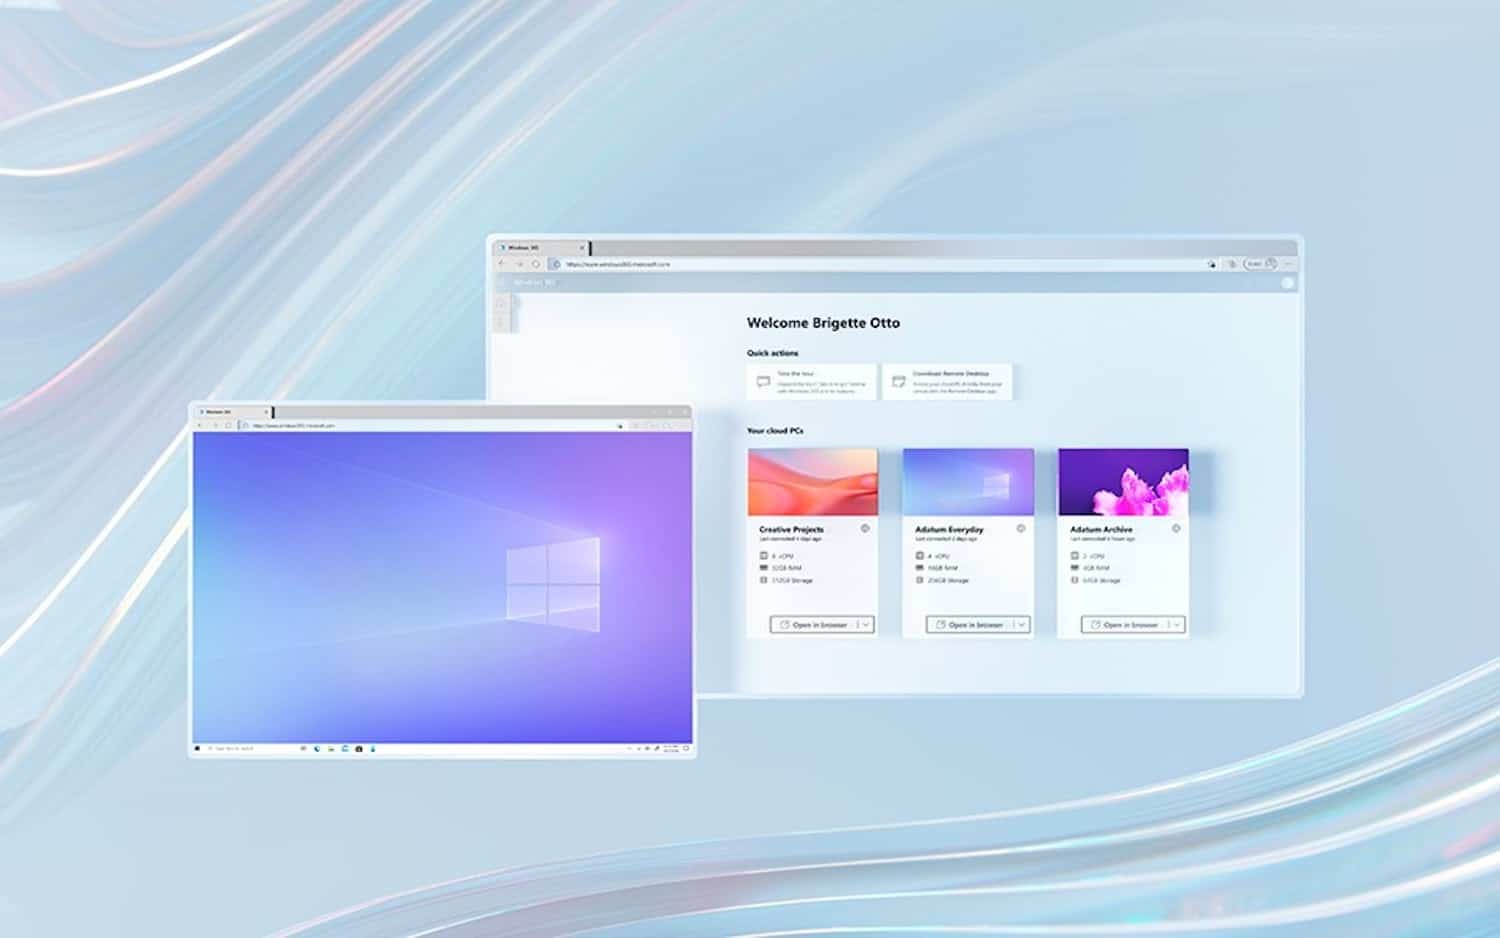Viewport: 1500px width, 938px height.
Task: Launch Microsoft Edge from the taskbar
Action: tap(317, 749)
